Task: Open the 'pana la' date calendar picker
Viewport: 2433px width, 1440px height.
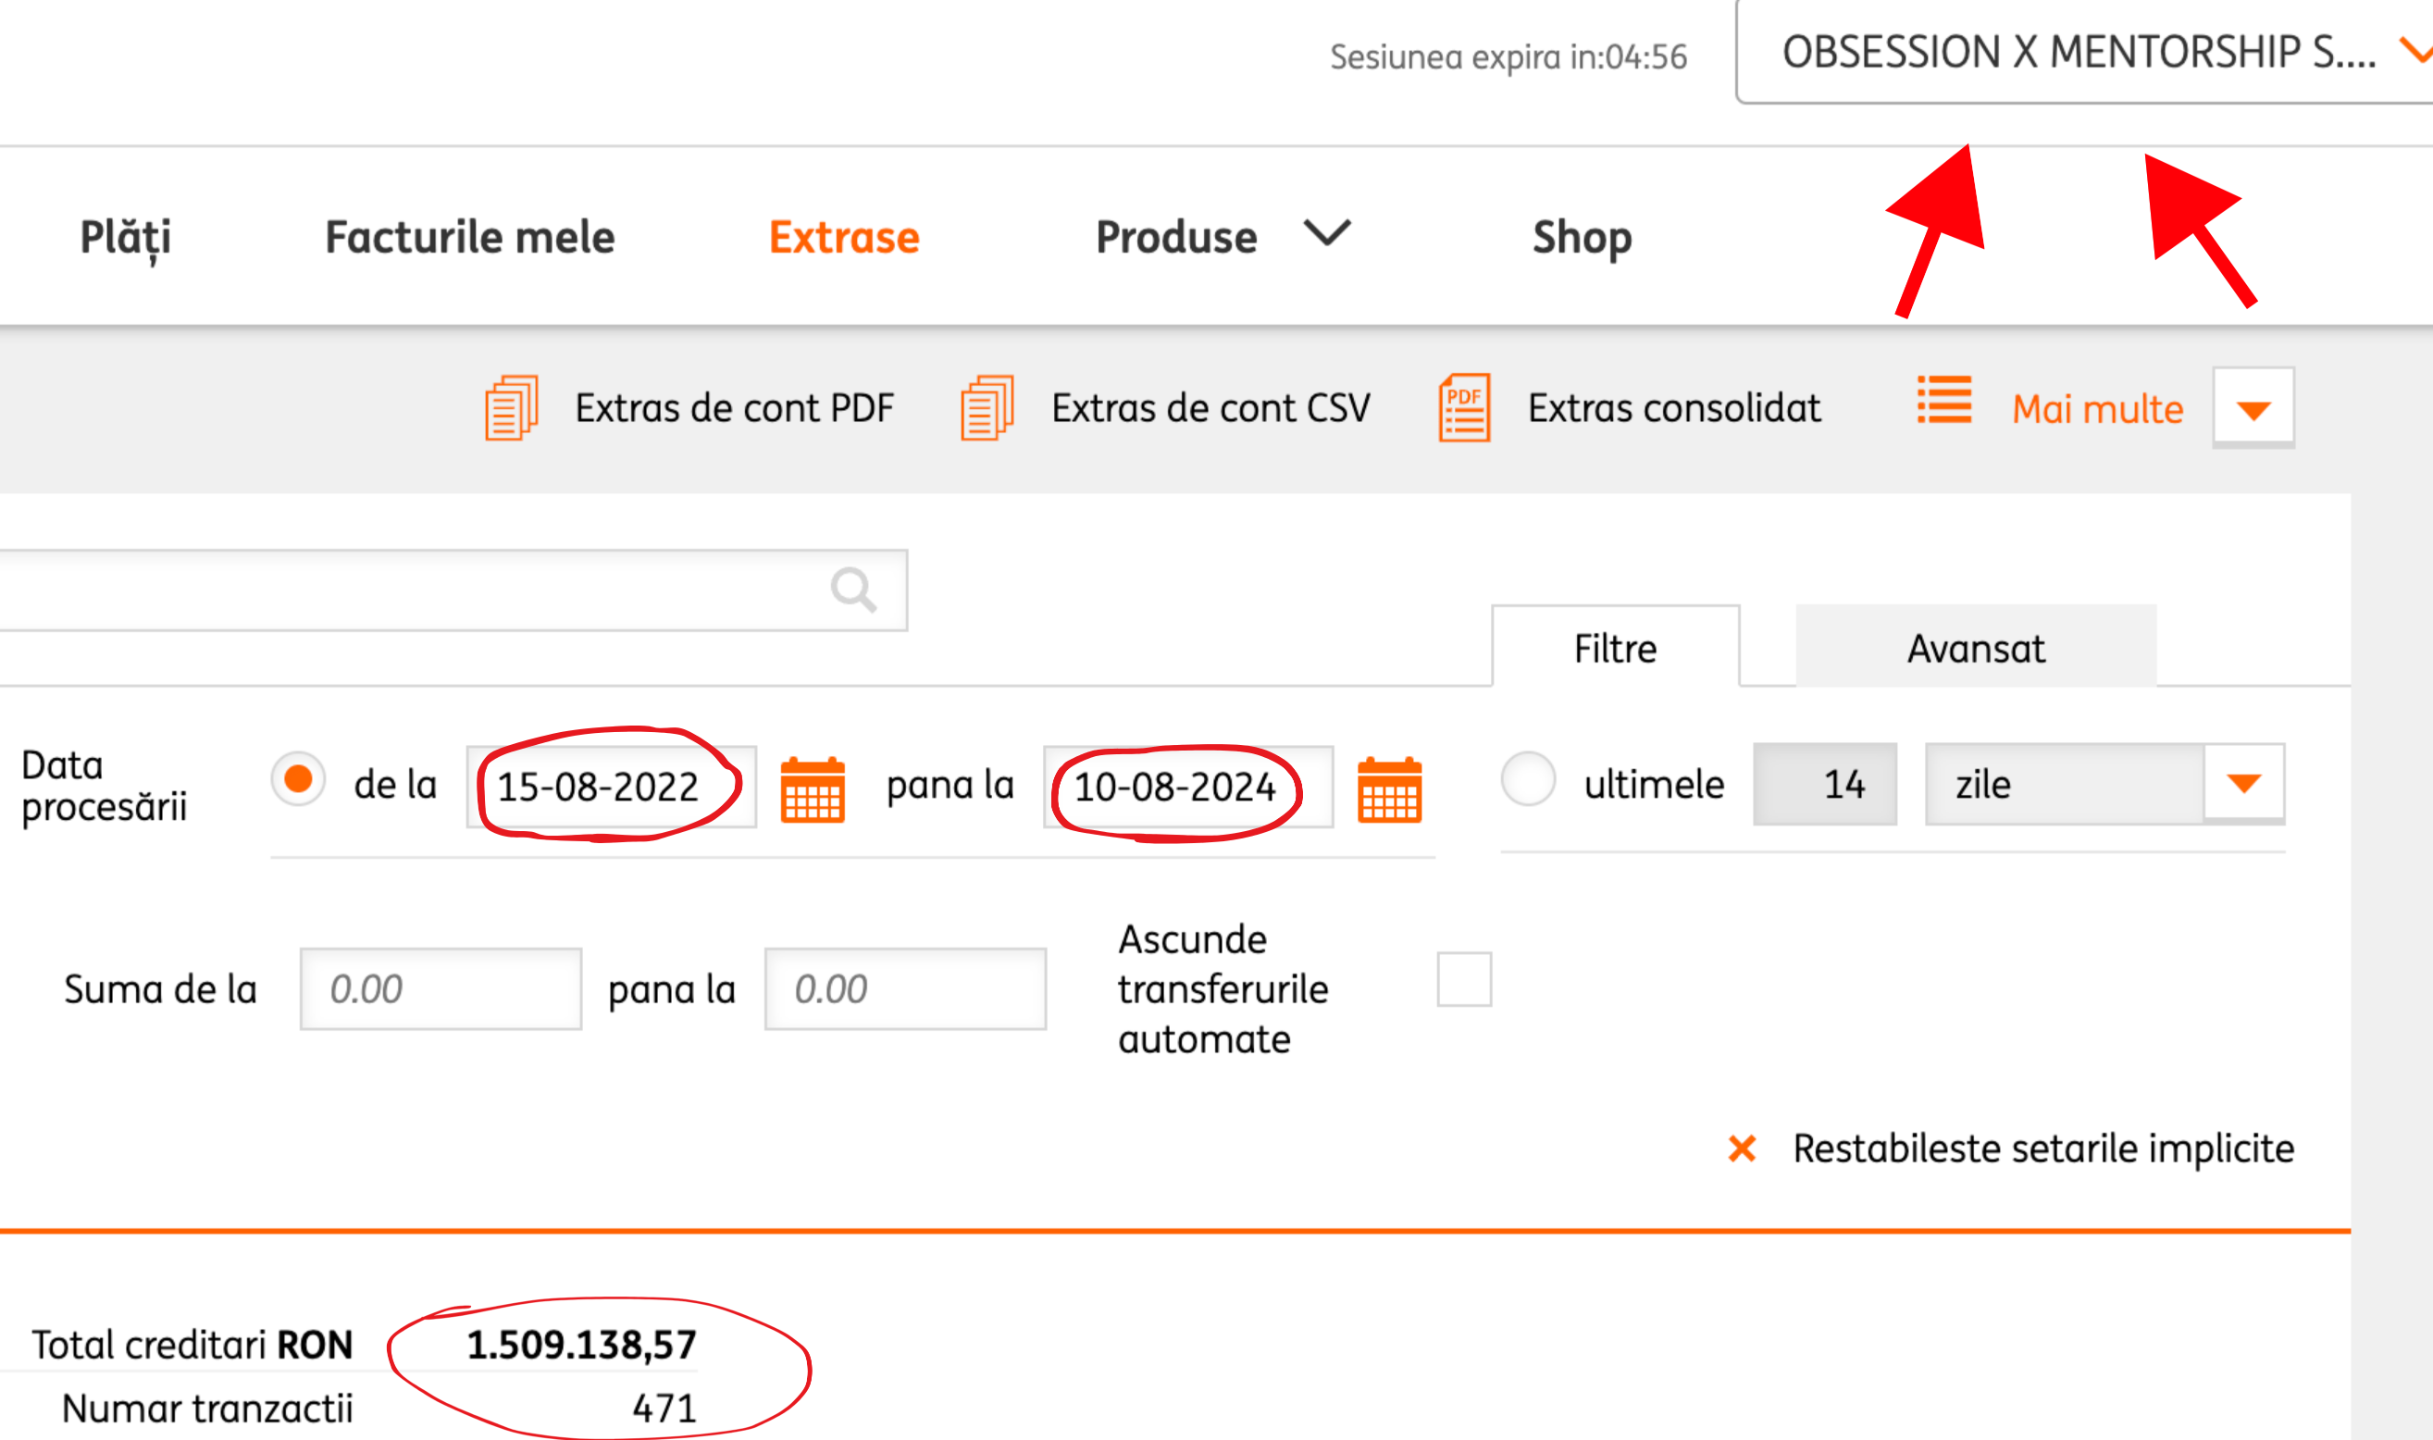Action: point(1389,790)
